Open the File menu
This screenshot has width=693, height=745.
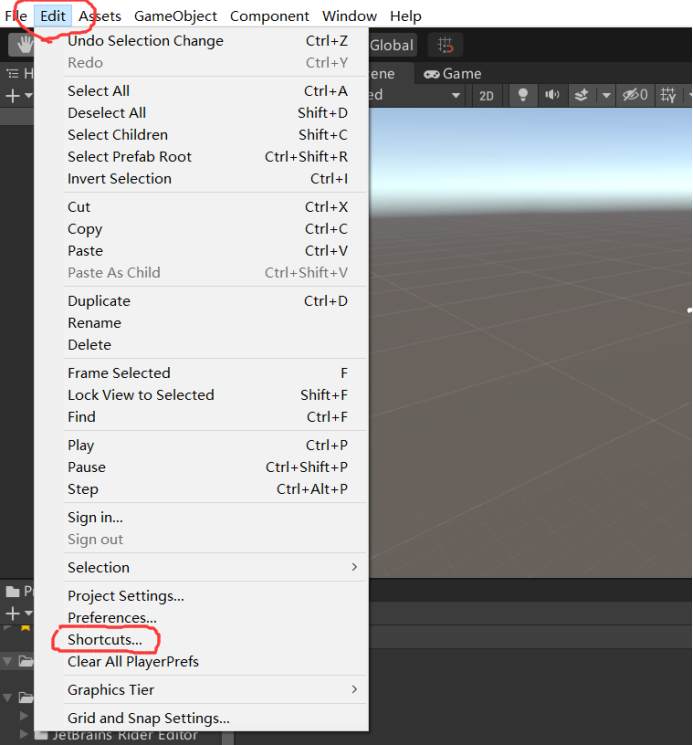tap(16, 16)
